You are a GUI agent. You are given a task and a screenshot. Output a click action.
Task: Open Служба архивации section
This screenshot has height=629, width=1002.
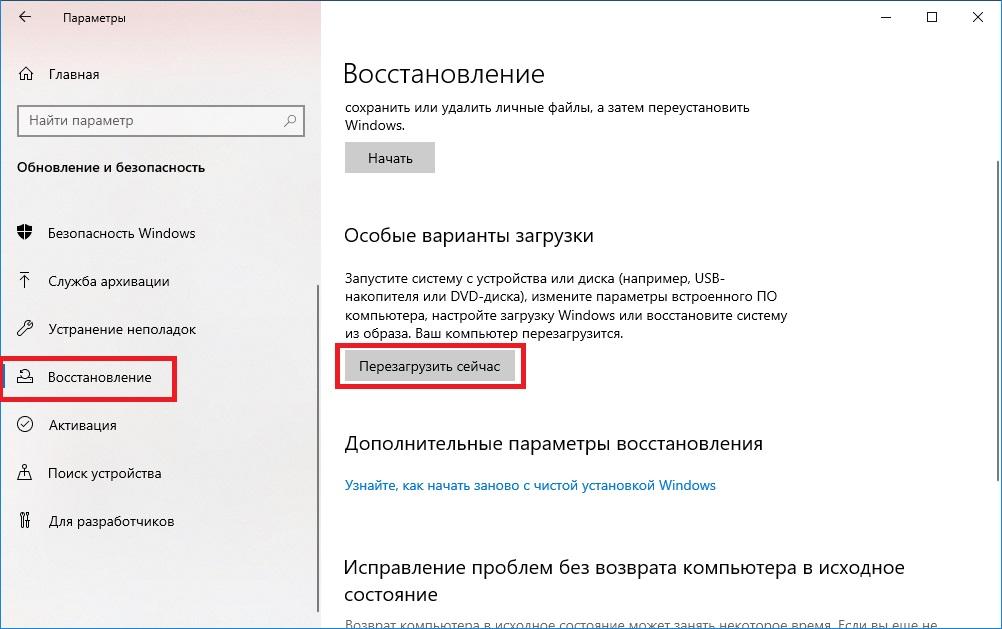click(x=109, y=281)
